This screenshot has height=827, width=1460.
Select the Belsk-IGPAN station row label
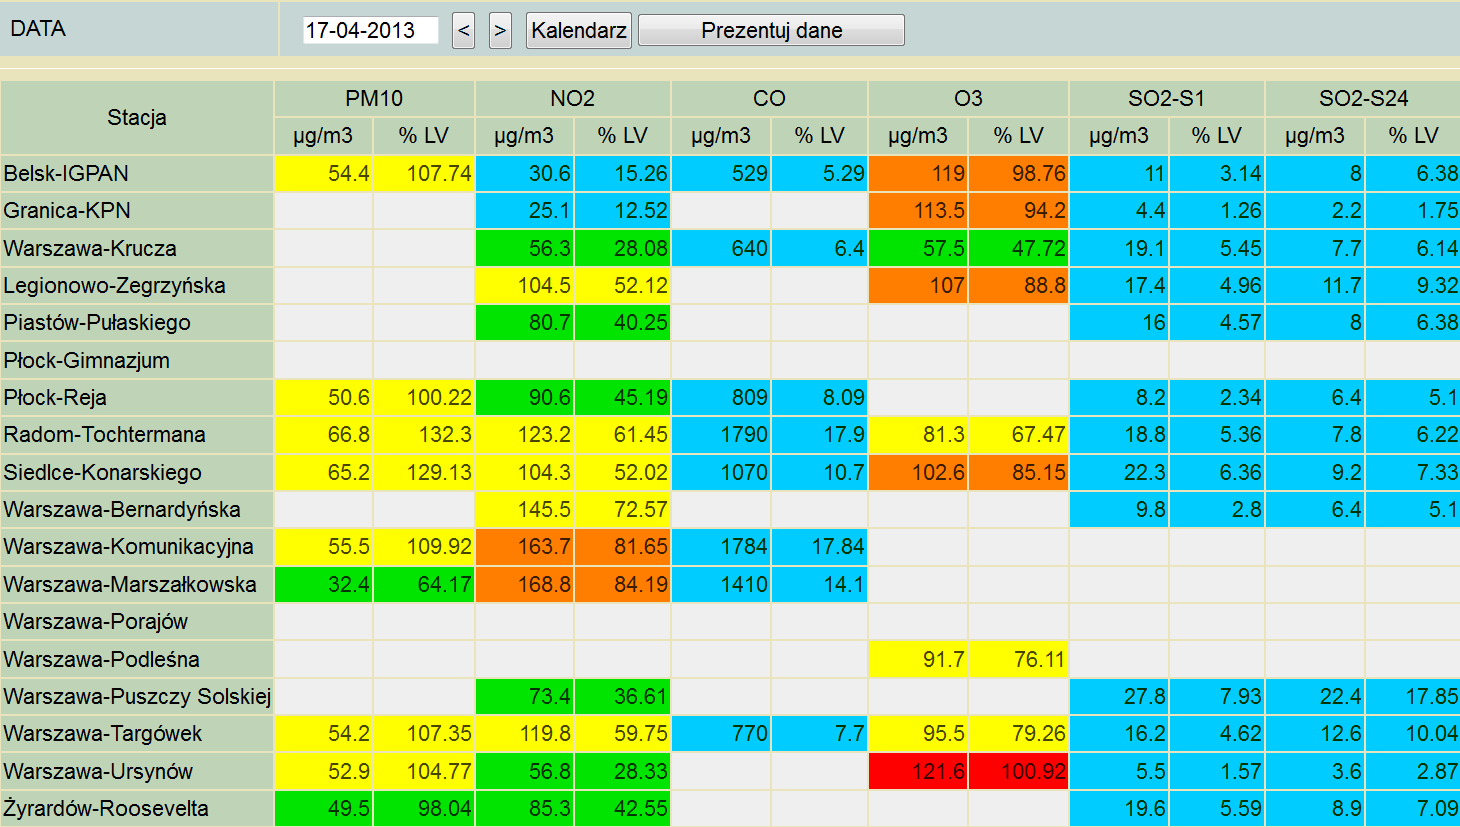tap(137, 173)
